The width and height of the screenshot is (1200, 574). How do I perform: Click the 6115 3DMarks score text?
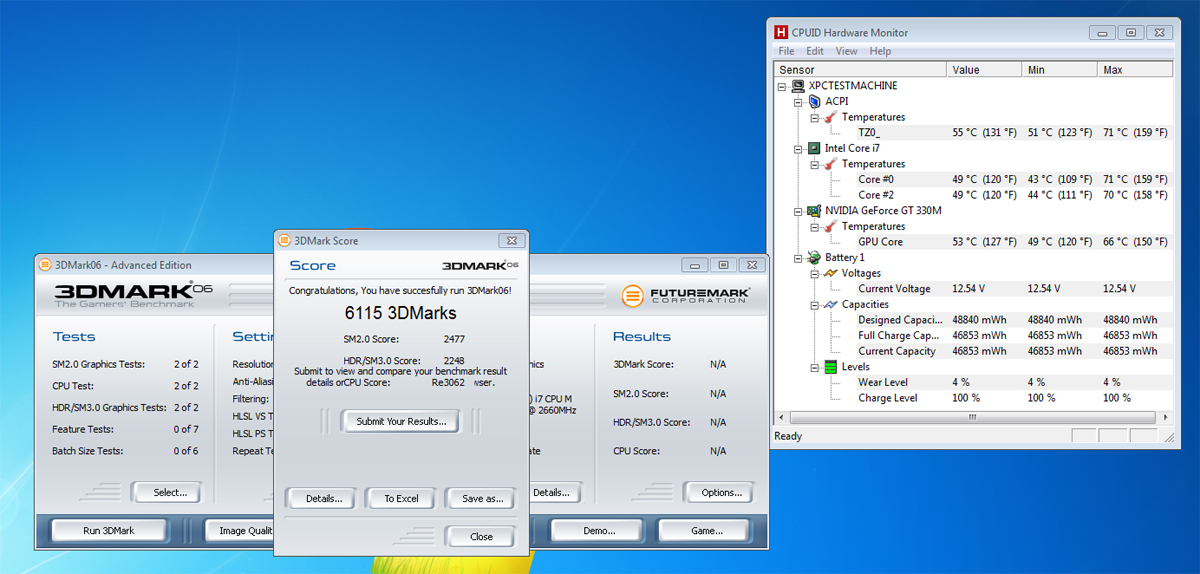click(400, 313)
